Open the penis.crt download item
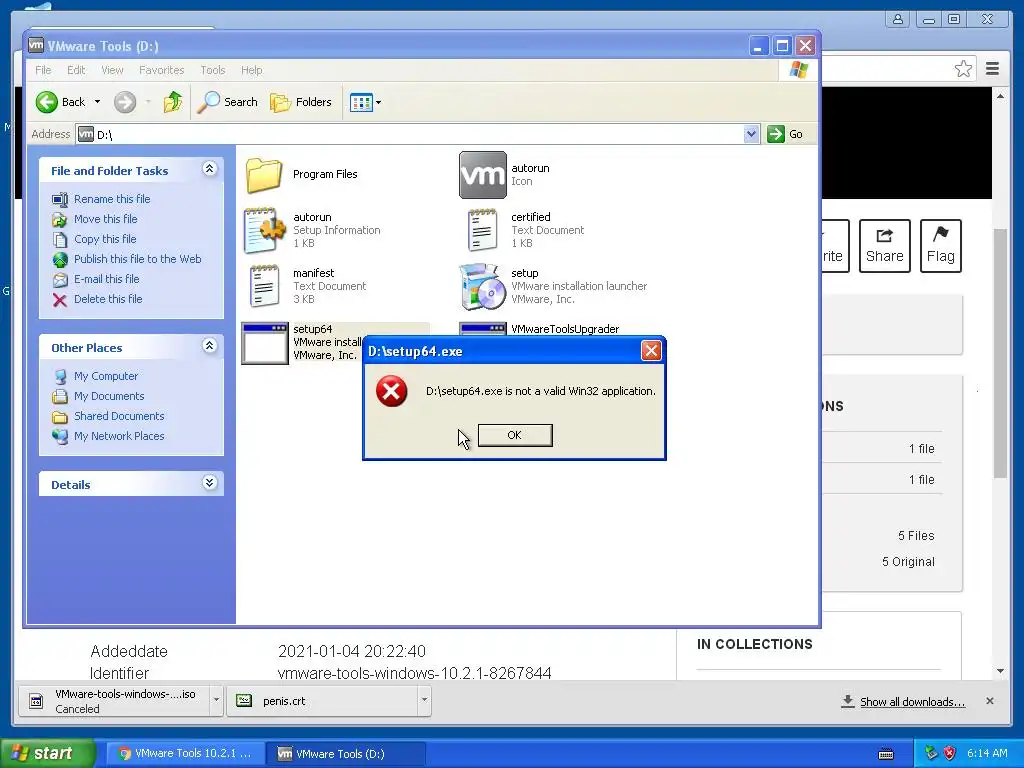Viewport: 1024px width, 768px height. tap(323, 701)
